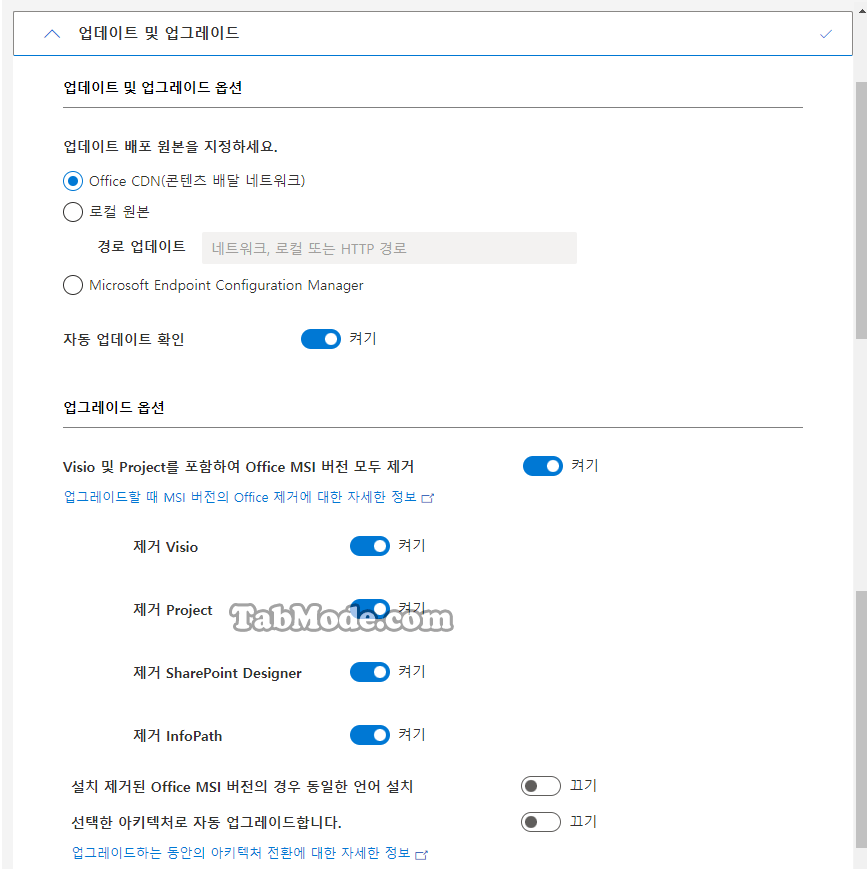The height and width of the screenshot is (869, 867).
Task: Click the 업데이트 및 업그레이드 header title
Action: (x=159, y=33)
